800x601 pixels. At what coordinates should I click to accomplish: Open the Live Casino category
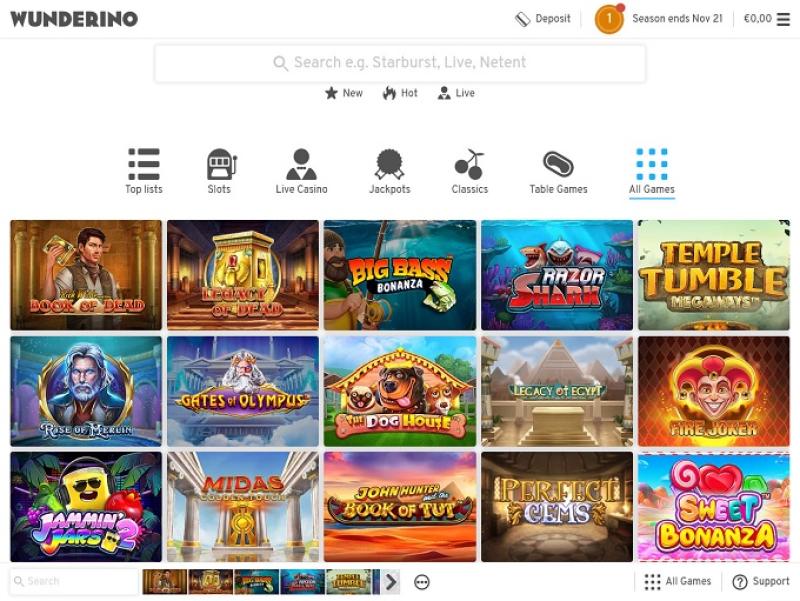point(301,171)
